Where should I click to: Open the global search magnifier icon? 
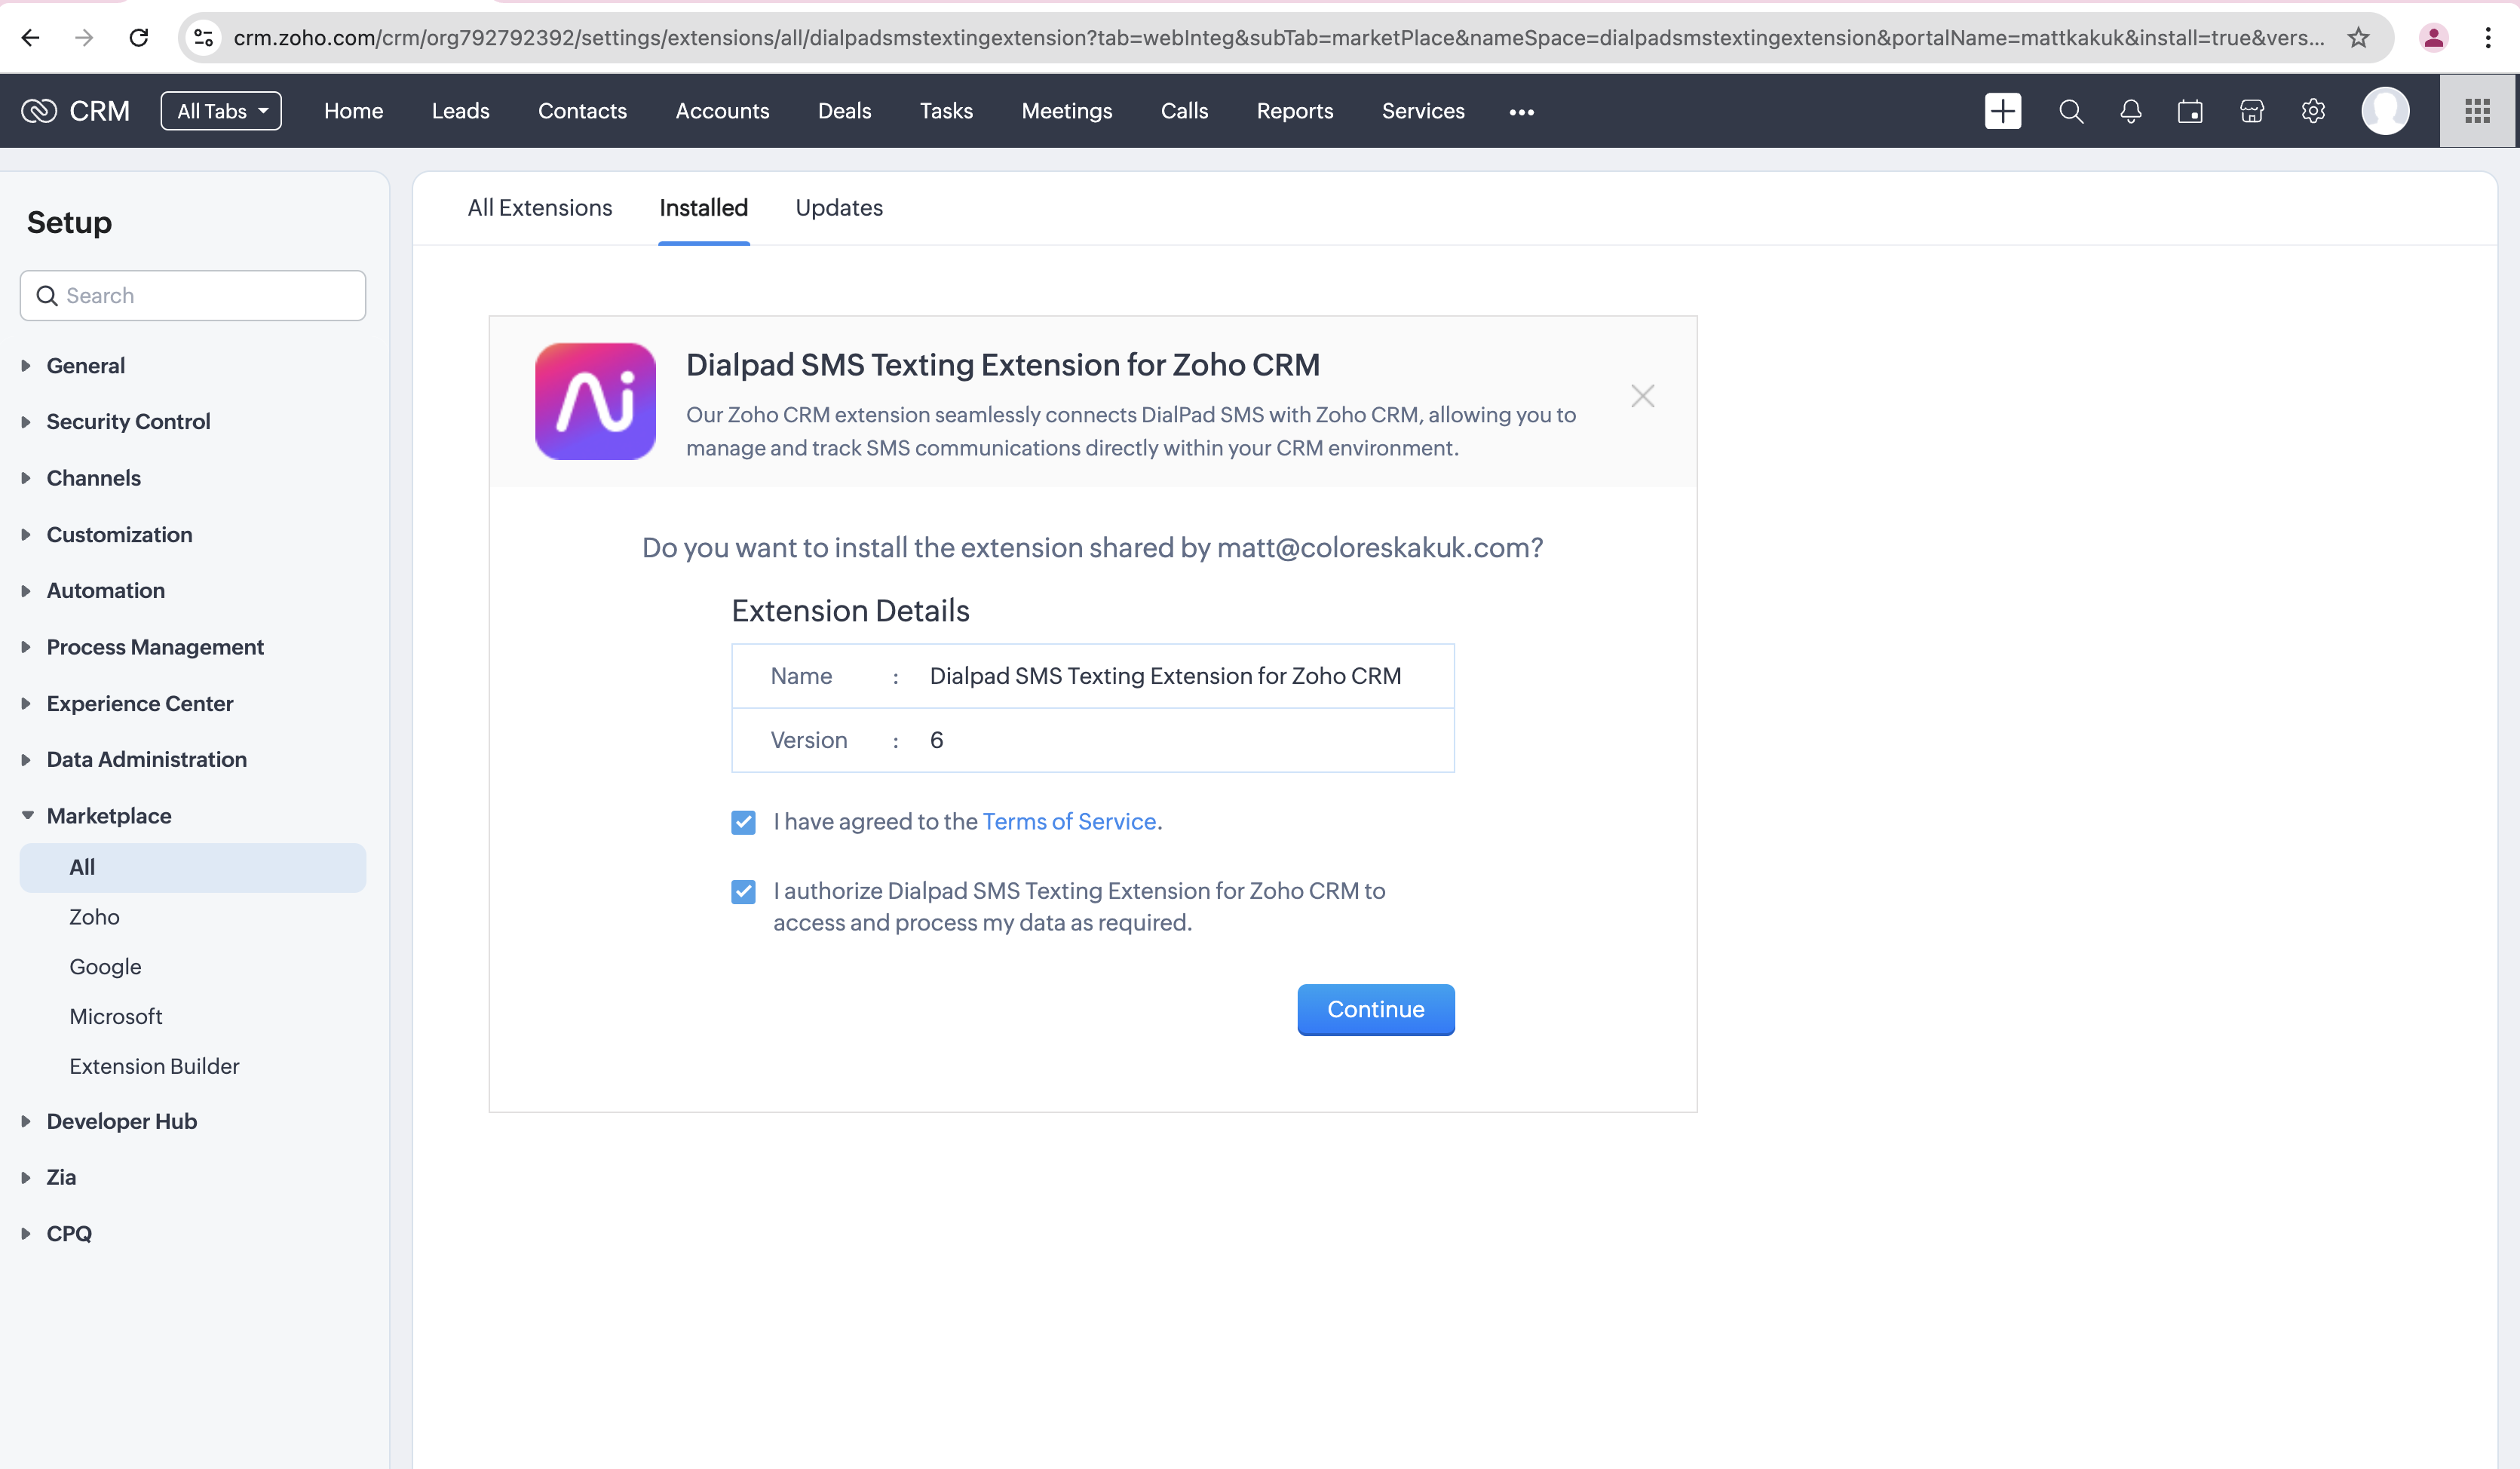(x=2070, y=111)
